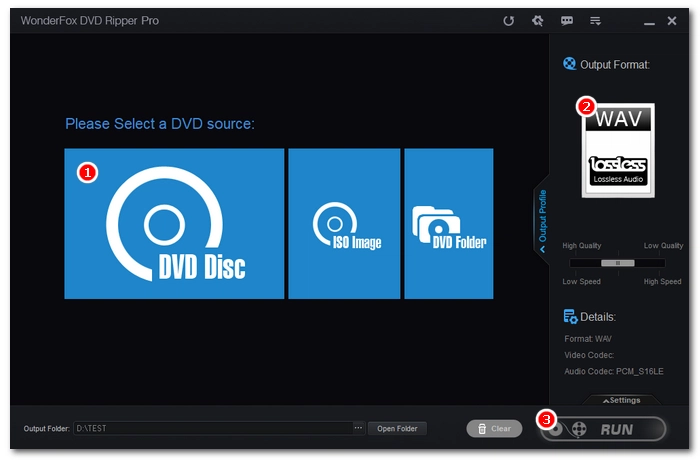Click the 'Low Speed' slider label

[x=581, y=281]
